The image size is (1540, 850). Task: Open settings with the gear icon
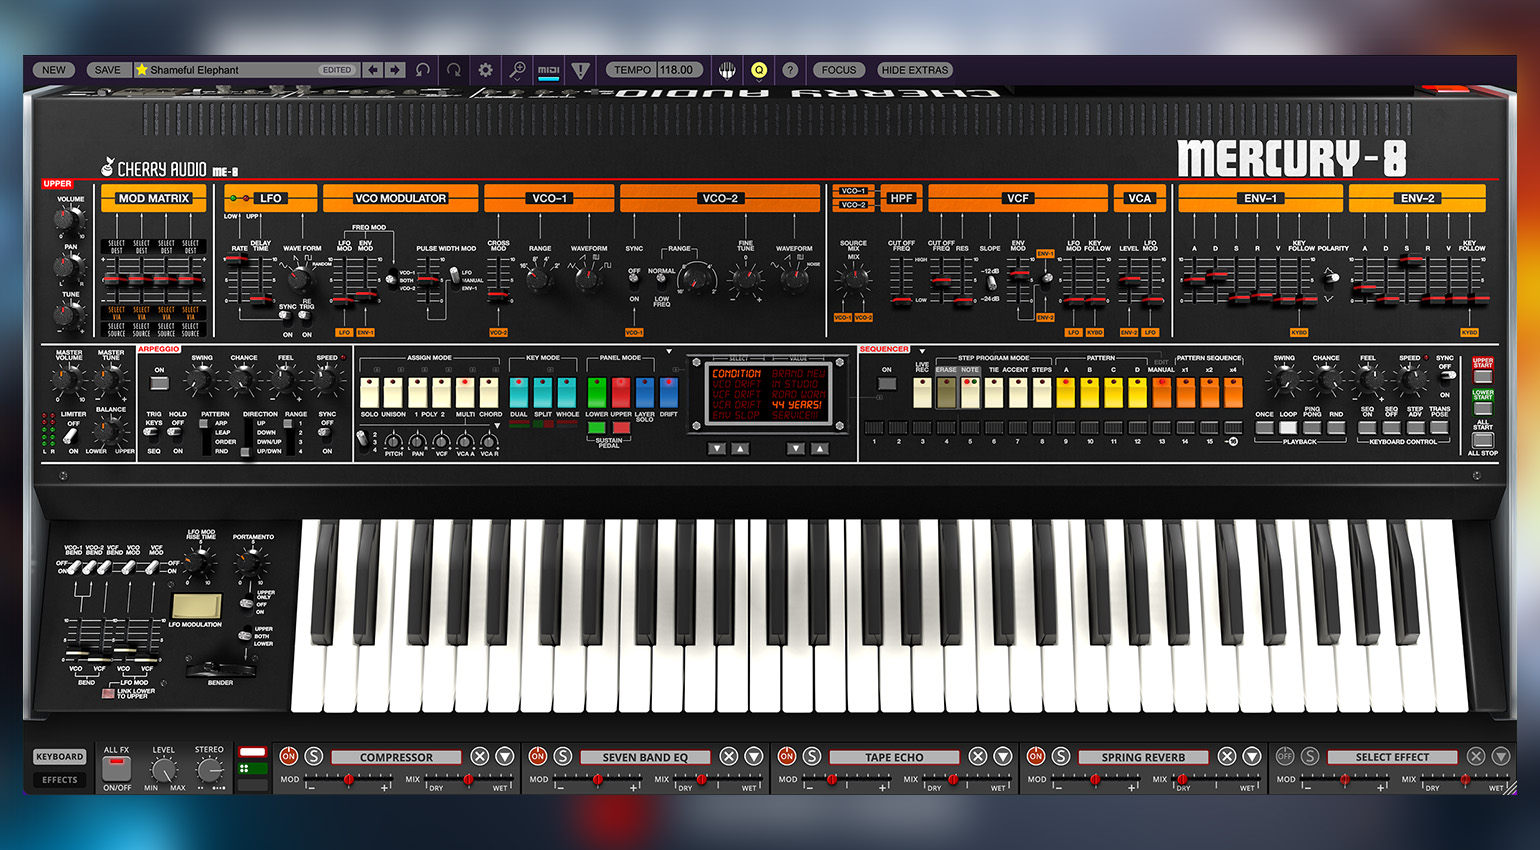pos(486,70)
